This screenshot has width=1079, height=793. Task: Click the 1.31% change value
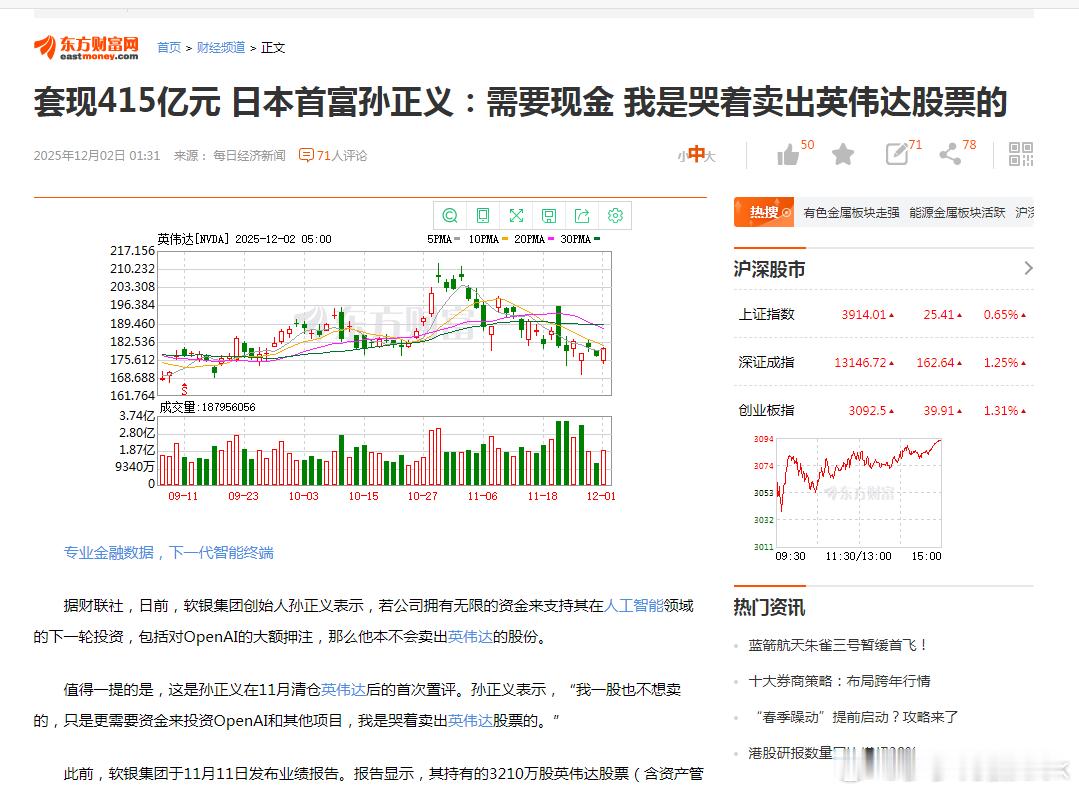(x=1001, y=410)
